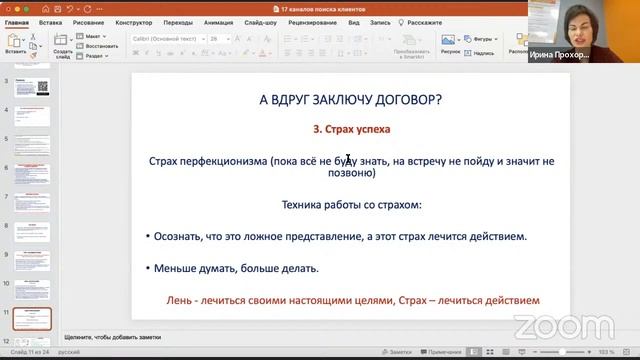Open the Вставить paste dropdown arrow
Image resolution: width=640 pixels, height=360 pixels.
[x=24, y=40]
